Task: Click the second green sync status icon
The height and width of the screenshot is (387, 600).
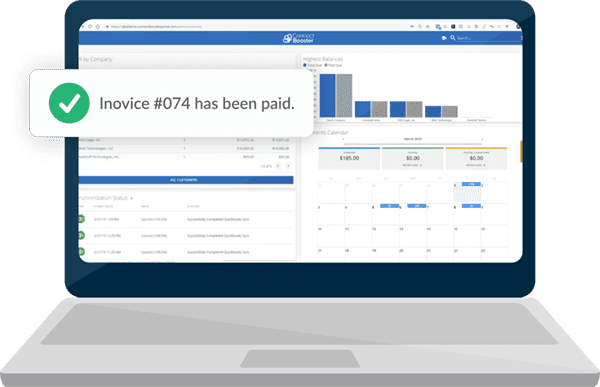Action: (x=81, y=235)
